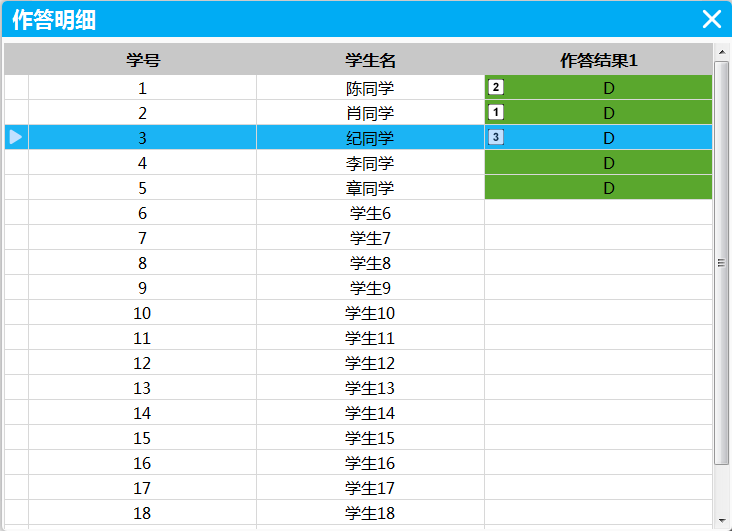
Task: Select student name 纪同学
Action: coord(370,138)
